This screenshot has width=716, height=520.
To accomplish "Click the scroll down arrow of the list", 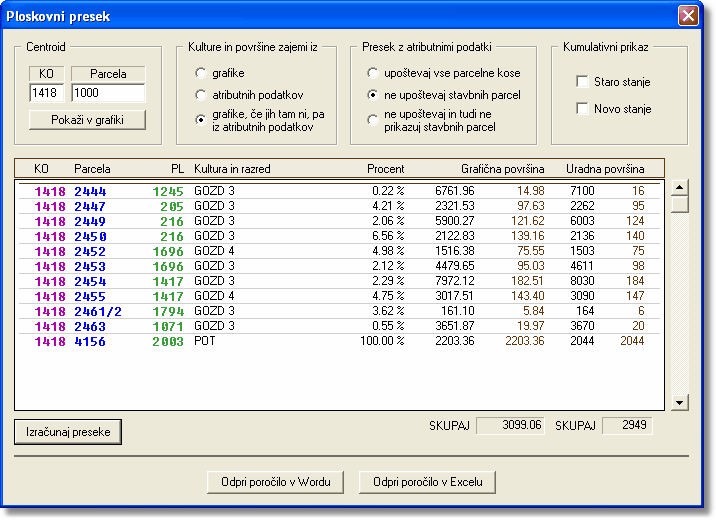I will click(680, 402).
